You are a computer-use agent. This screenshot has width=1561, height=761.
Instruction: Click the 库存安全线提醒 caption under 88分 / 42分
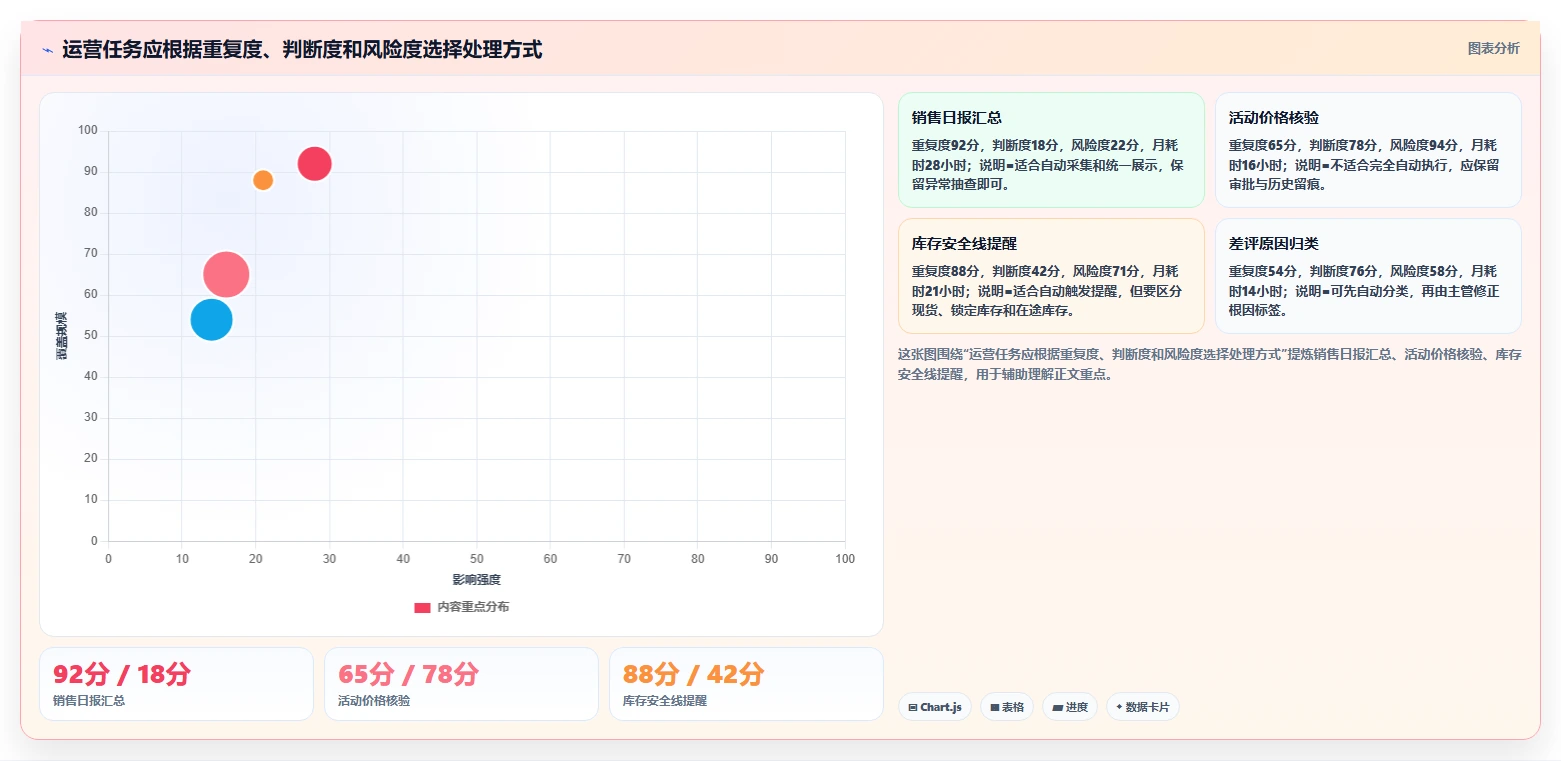click(x=665, y=701)
